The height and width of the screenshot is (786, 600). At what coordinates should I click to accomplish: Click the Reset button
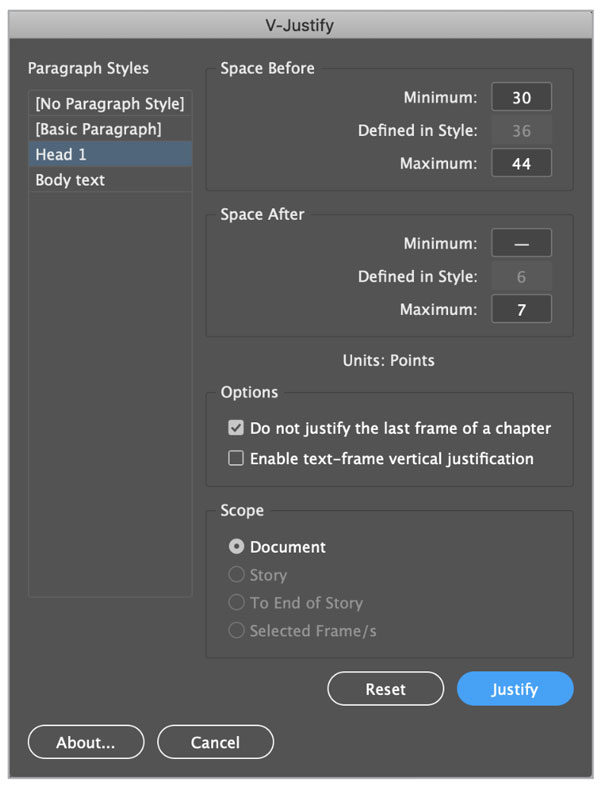(385, 689)
